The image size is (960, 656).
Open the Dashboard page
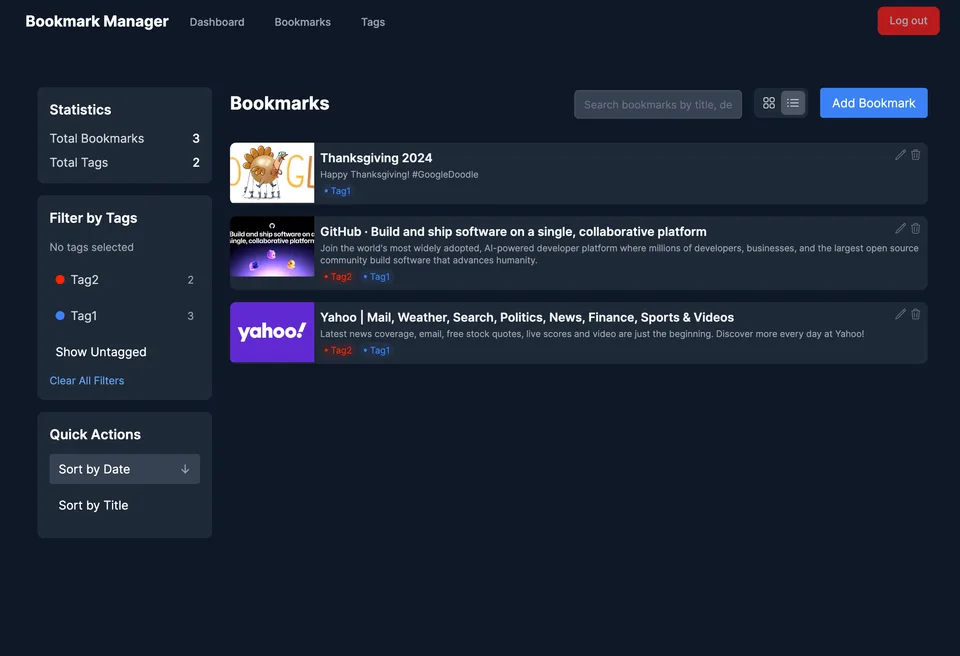coord(217,22)
